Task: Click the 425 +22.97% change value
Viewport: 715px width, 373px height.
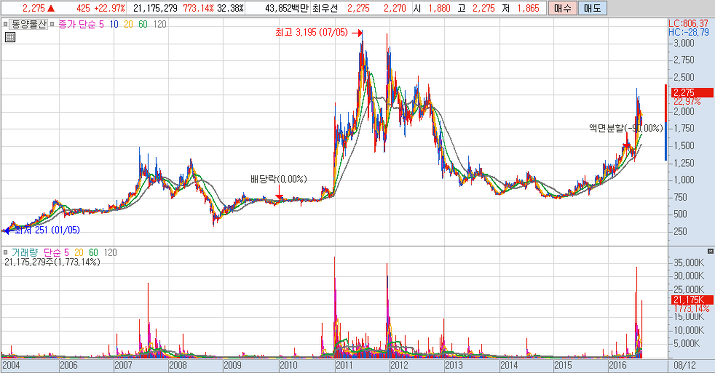Action: (100, 8)
